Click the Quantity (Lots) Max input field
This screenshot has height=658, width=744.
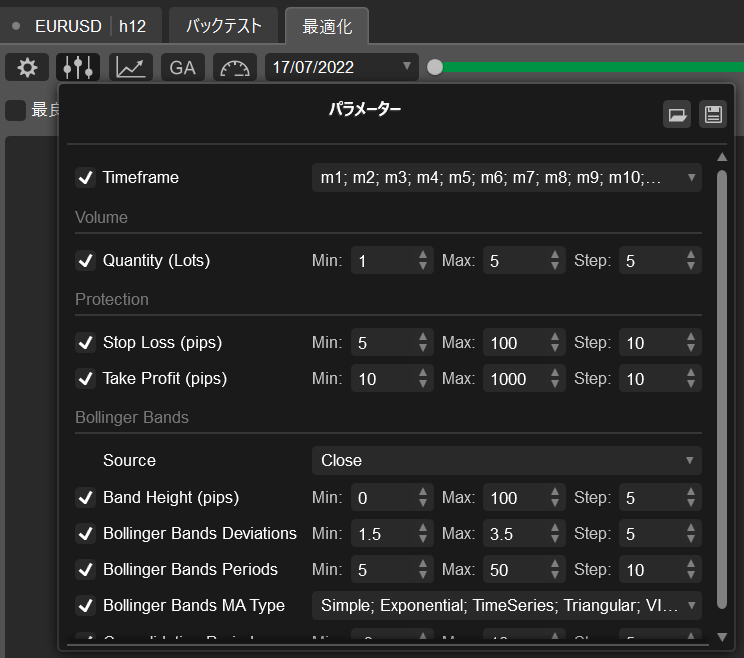(x=513, y=261)
